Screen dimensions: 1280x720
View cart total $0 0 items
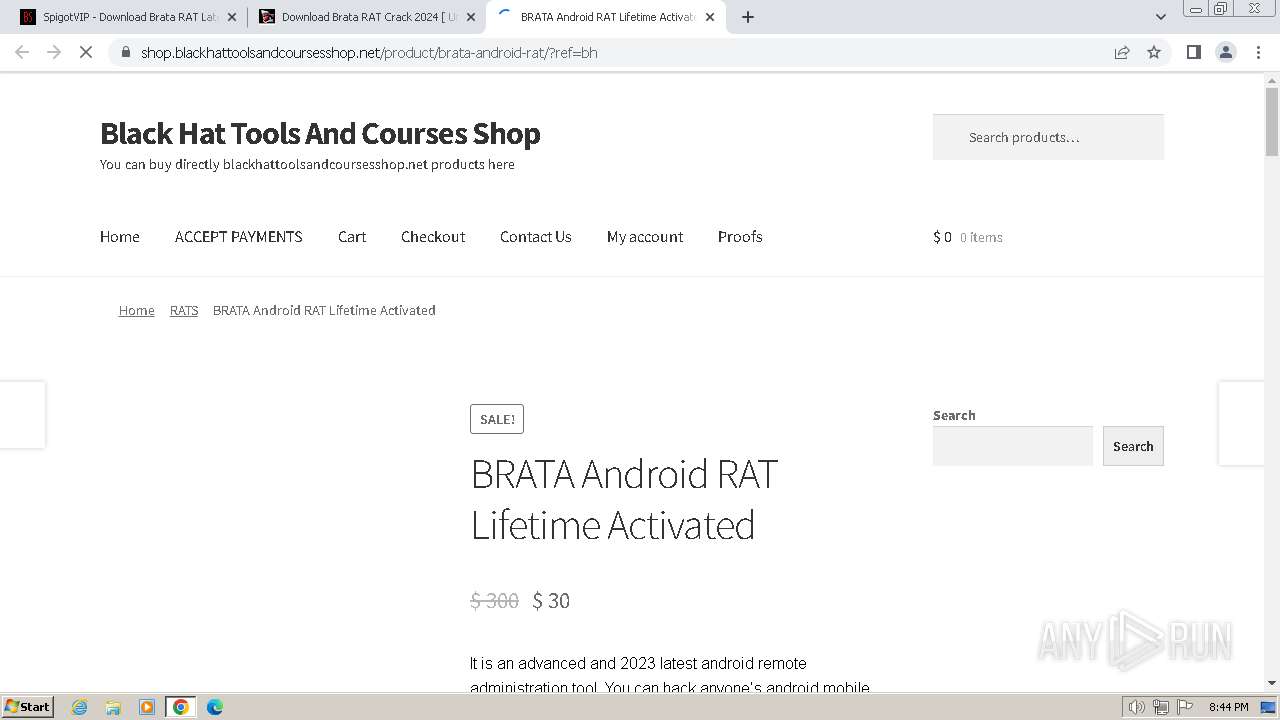tap(968, 237)
